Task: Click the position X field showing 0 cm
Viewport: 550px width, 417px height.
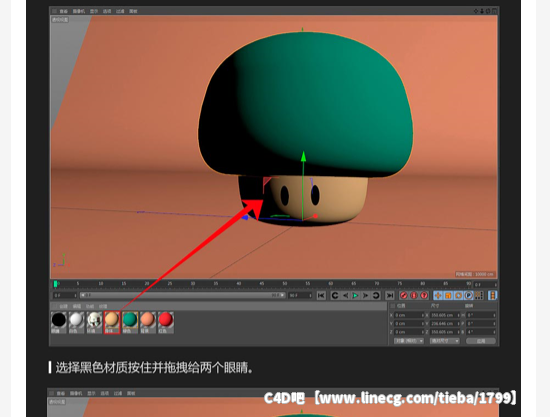Action: (409, 315)
